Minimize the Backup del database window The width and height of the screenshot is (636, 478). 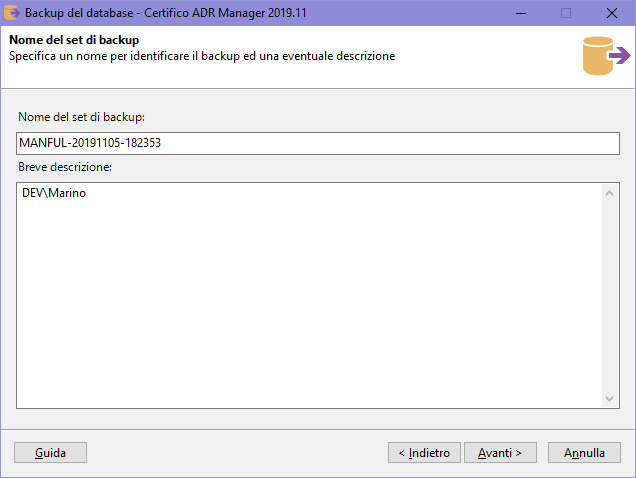[520, 13]
